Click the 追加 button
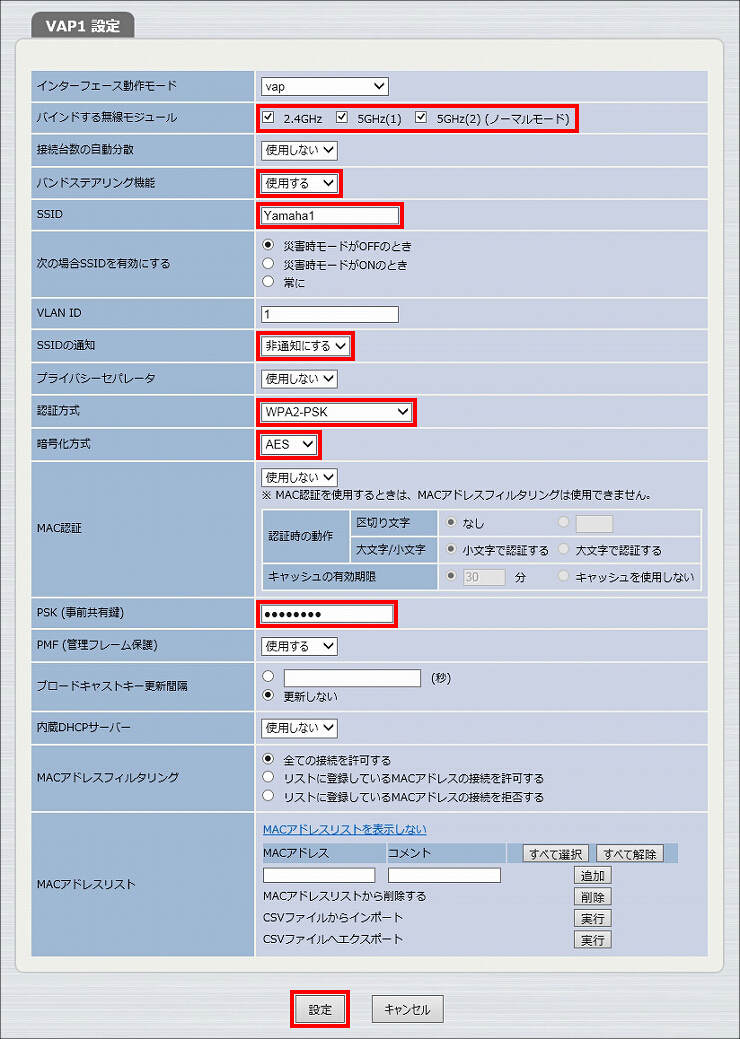The height and width of the screenshot is (1039, 740). 592,875
